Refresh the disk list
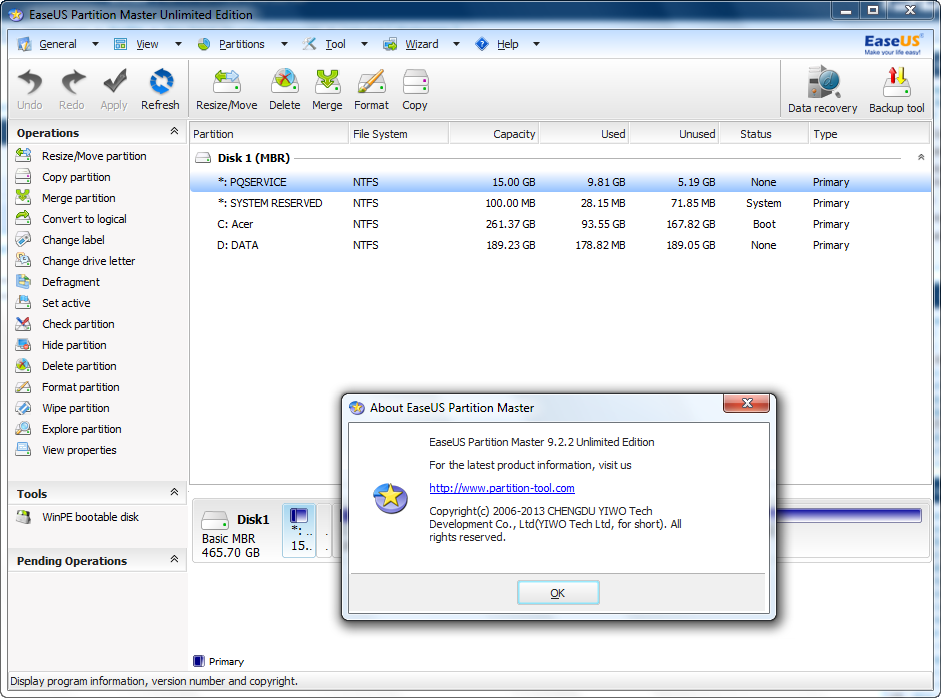941x698 pixels. coord(160,89)
